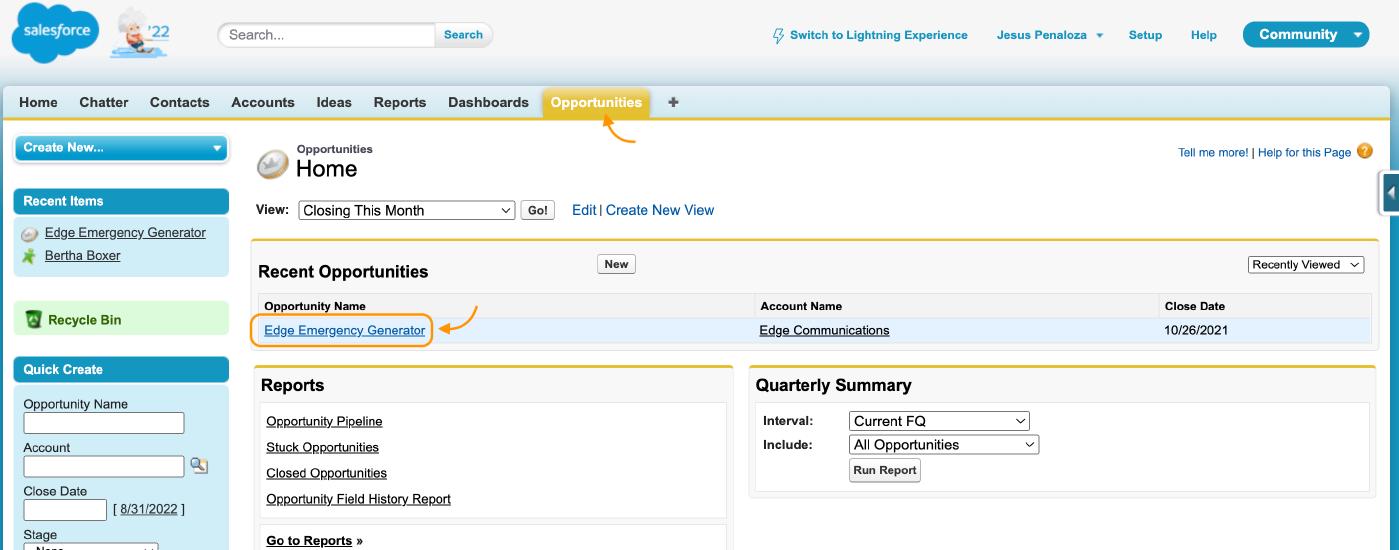Expand the collapsed right sidebar arrow
The image size is (1399, 550).
(1390, 193)
